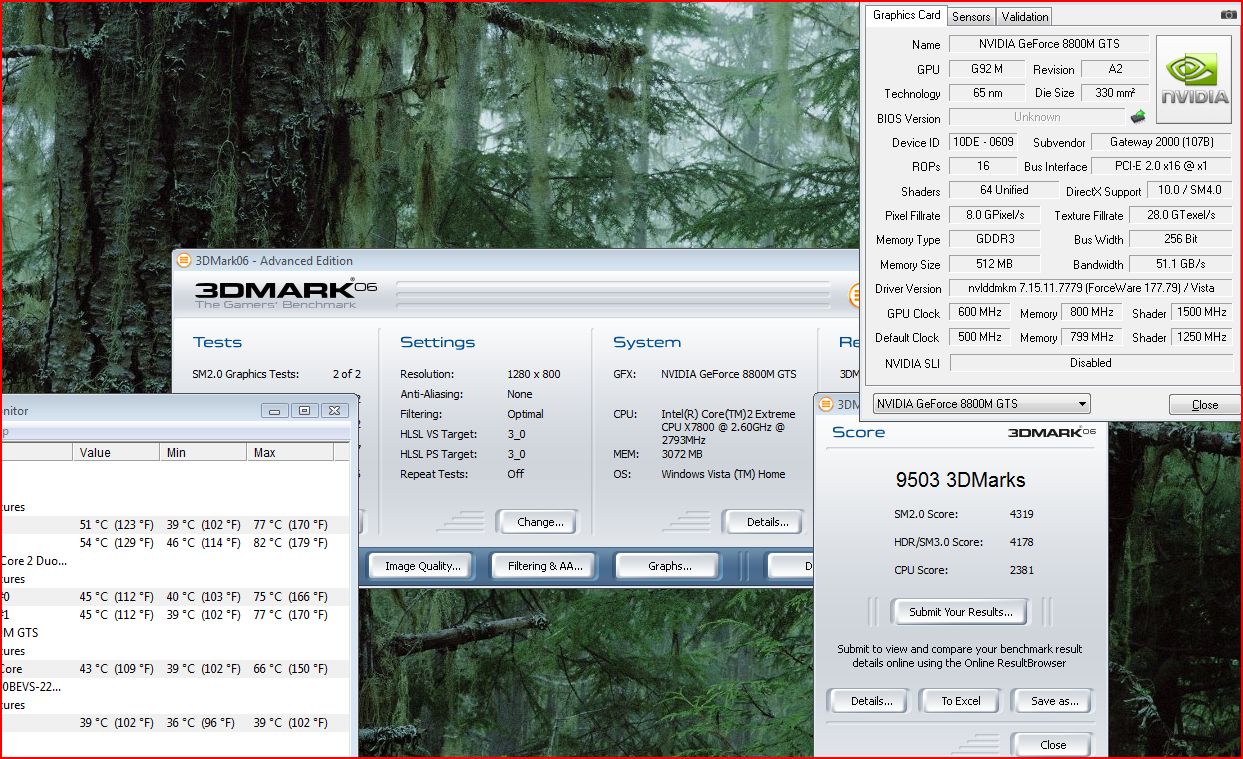Click the NVIDIA logo in GPU-Z
The width and height of the screenshot is (1243, 759).
(x=1194, y=80)
